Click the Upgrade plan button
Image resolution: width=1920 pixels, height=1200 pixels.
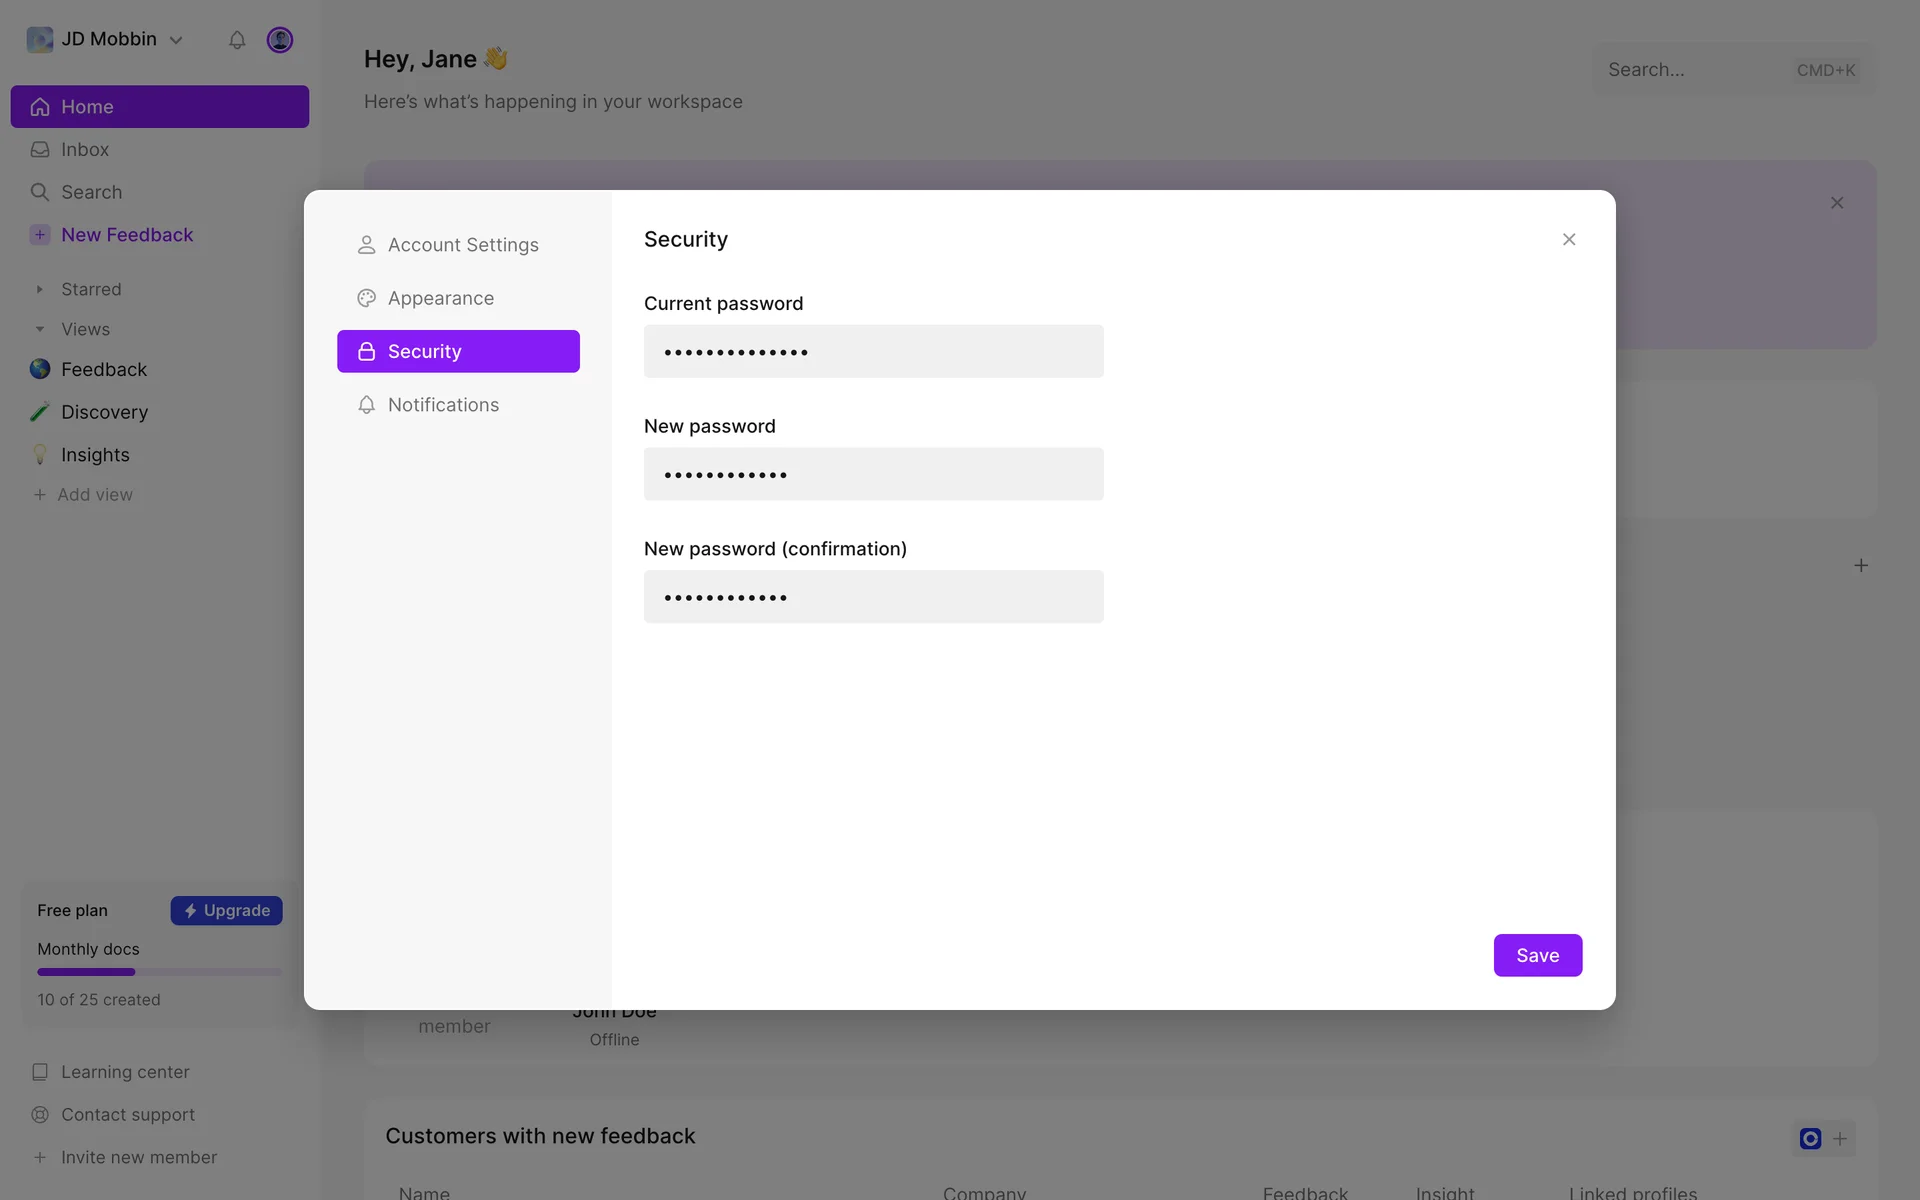coord(227,911)
